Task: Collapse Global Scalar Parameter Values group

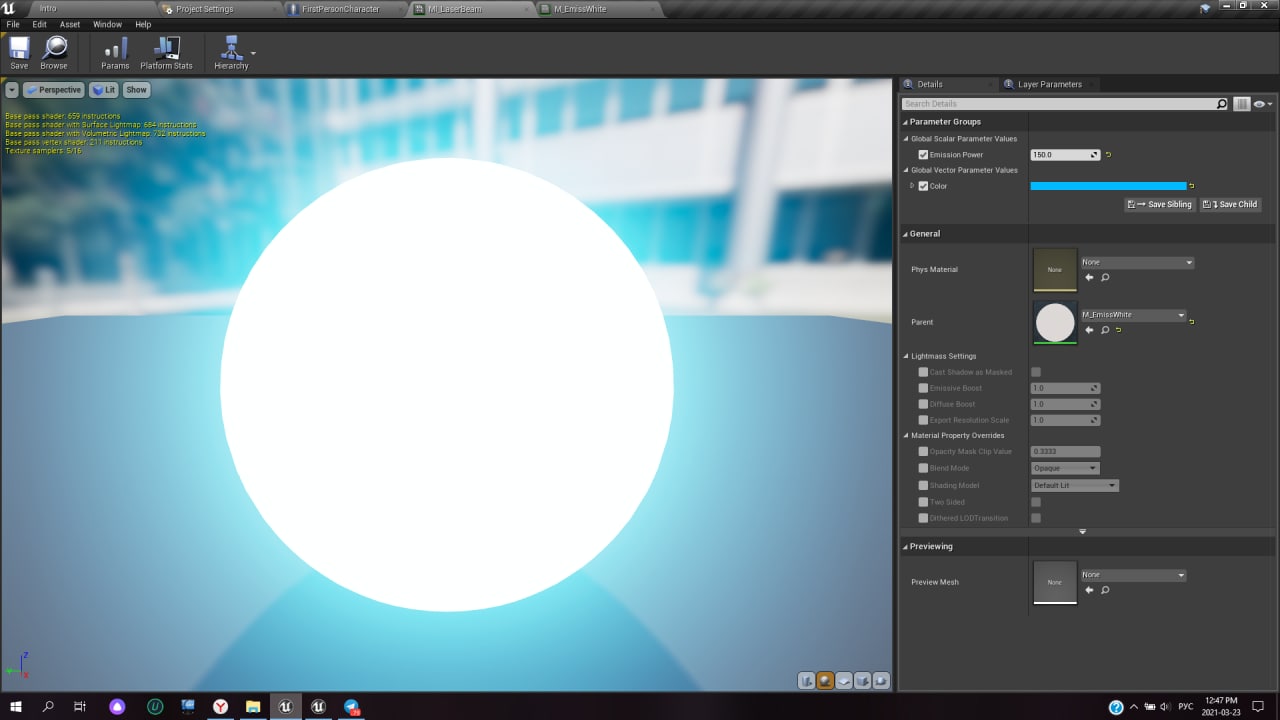Action: click(x=906, y=139)
